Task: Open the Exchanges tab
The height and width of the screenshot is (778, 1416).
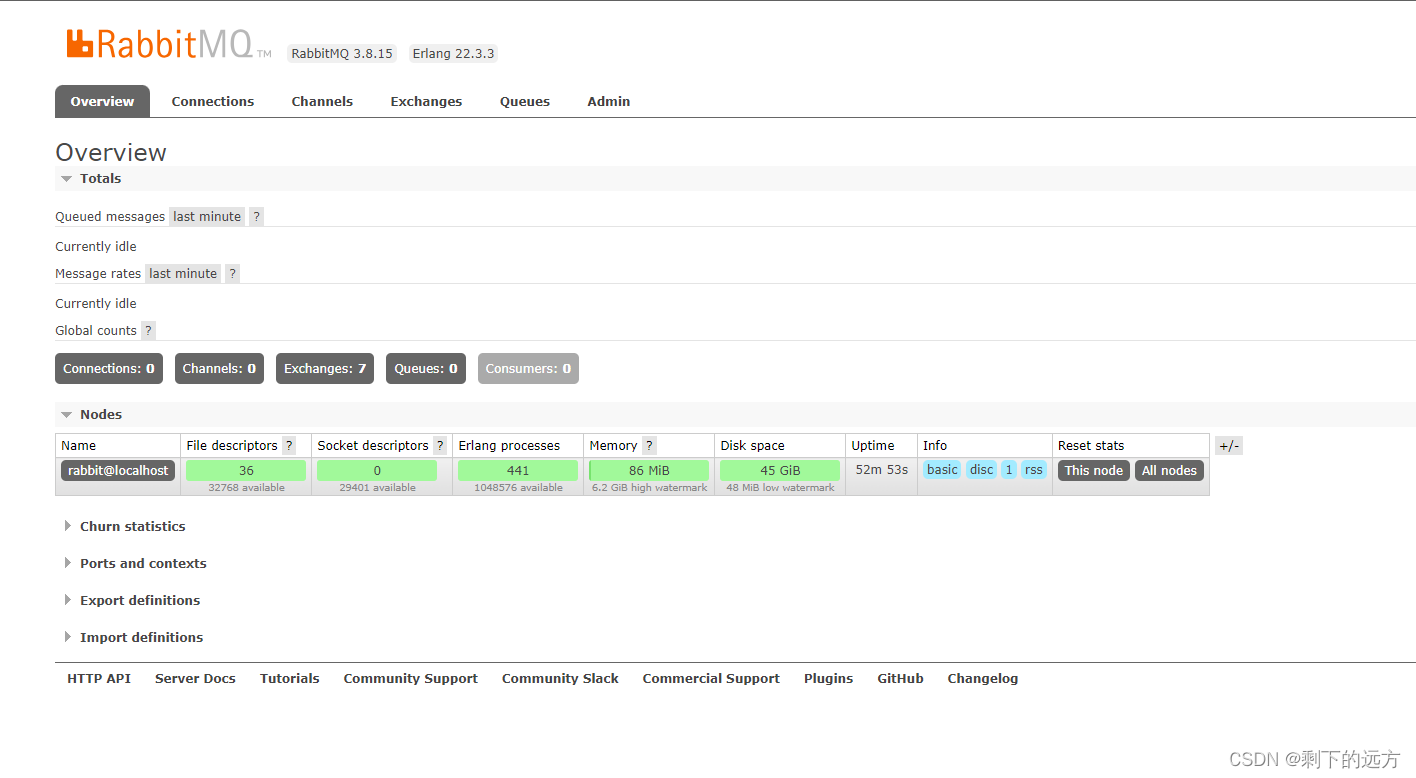Action: click(426, 101)
